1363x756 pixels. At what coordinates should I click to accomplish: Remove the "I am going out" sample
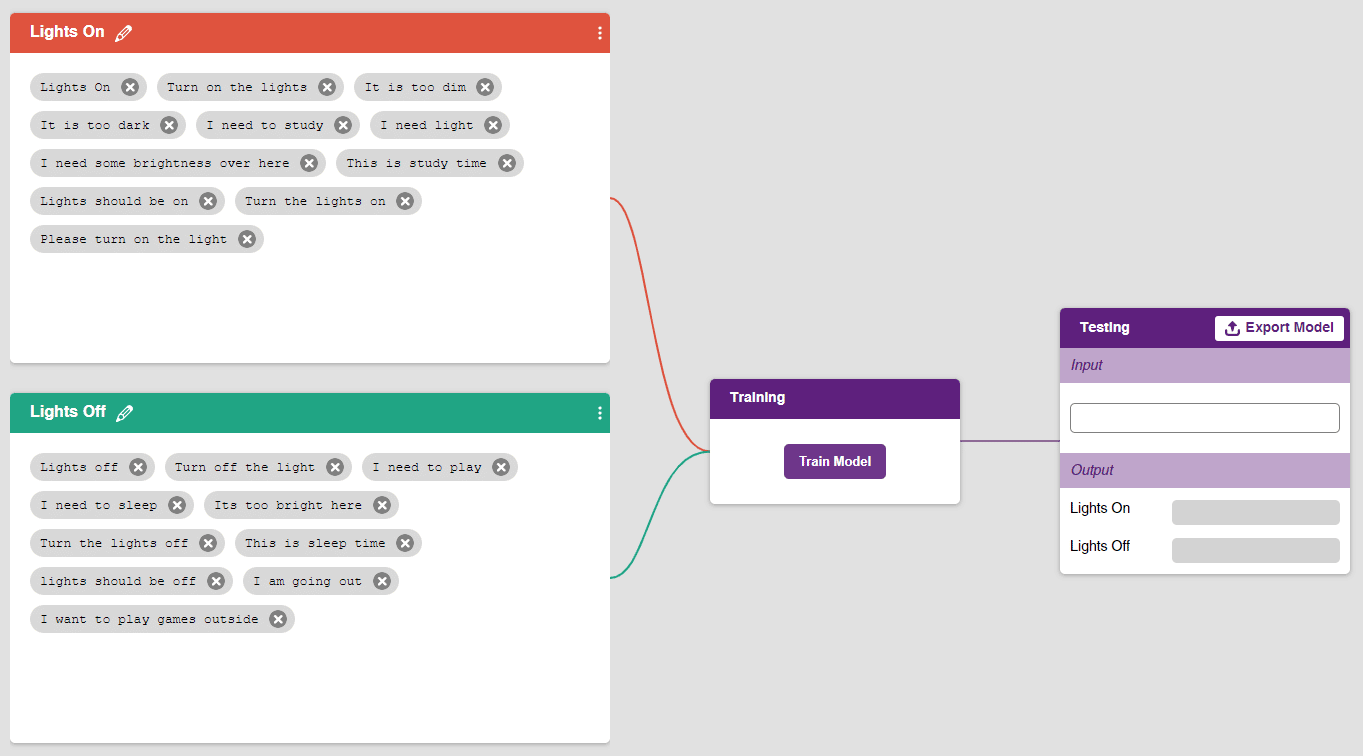click(382, 581)
